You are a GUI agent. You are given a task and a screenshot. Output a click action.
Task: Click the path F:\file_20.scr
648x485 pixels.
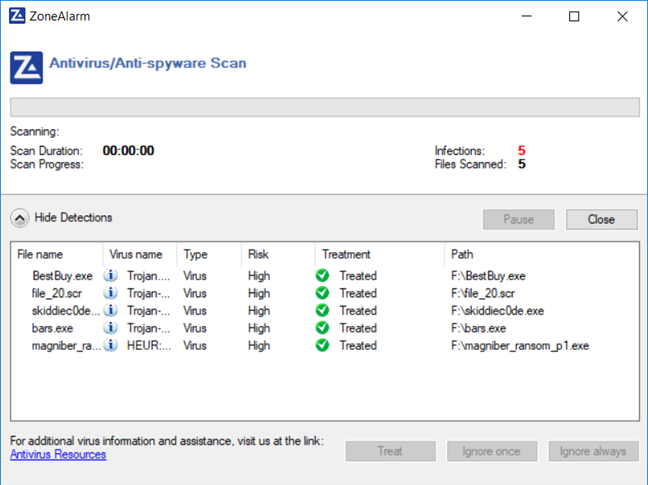click(x=483, y=293)
